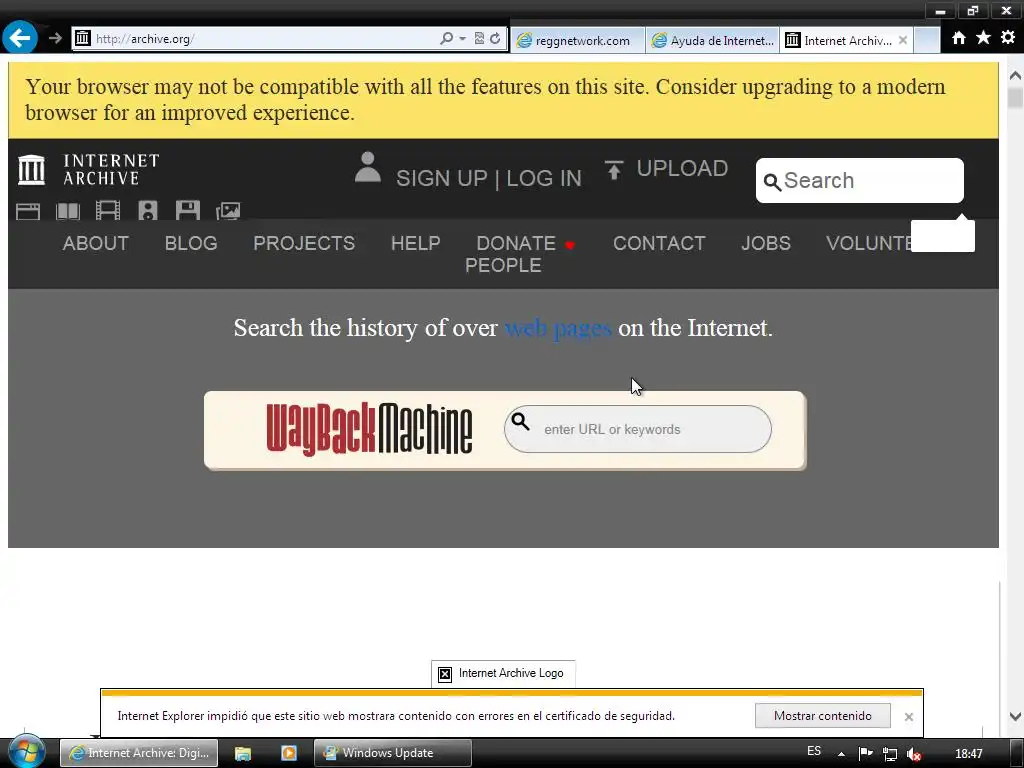Focus the Internet Archive Search field
This screenshot has height=768, width=1024.
[x=859, y=180]
